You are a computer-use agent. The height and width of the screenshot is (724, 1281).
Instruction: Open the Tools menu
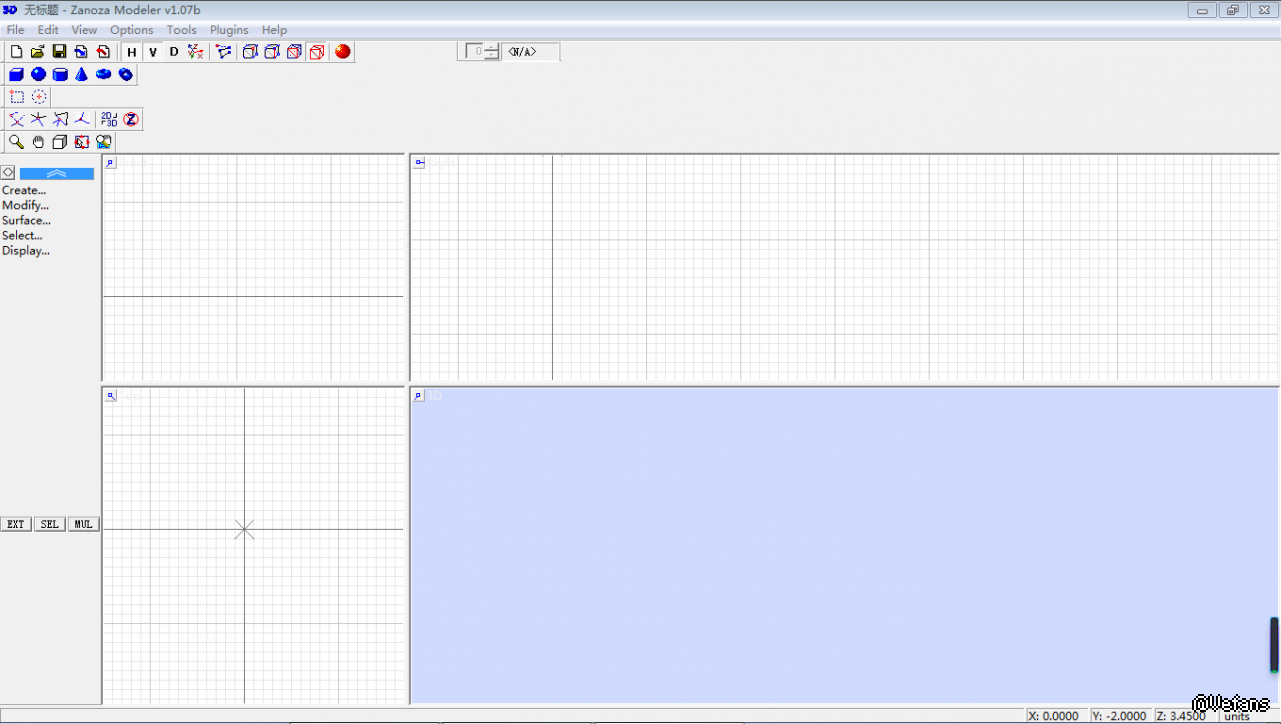[182, 30]
